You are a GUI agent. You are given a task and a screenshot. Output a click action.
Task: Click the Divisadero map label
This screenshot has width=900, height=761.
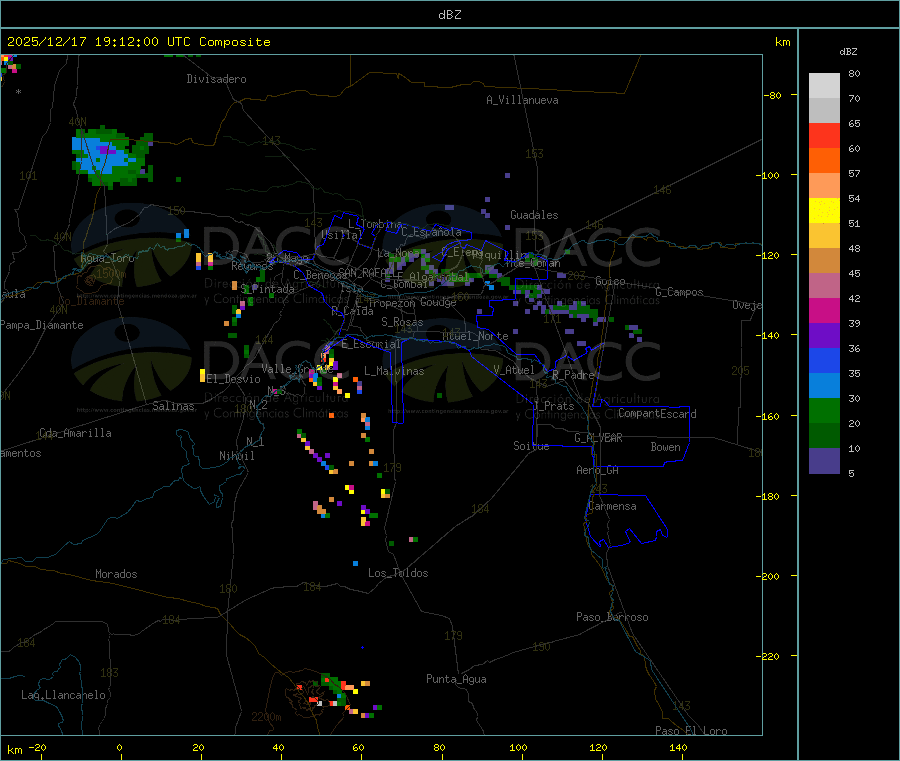click(x=216, y=79)
